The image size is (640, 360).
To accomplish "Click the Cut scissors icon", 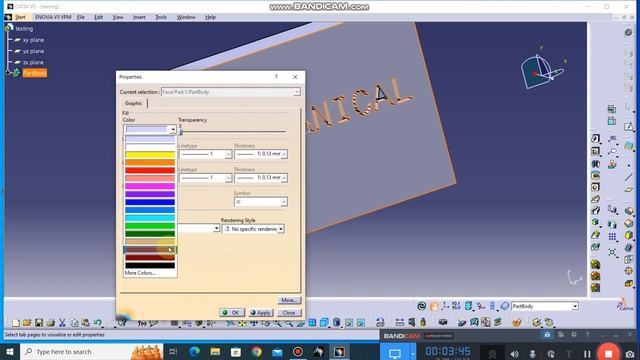I will point(62,323).
